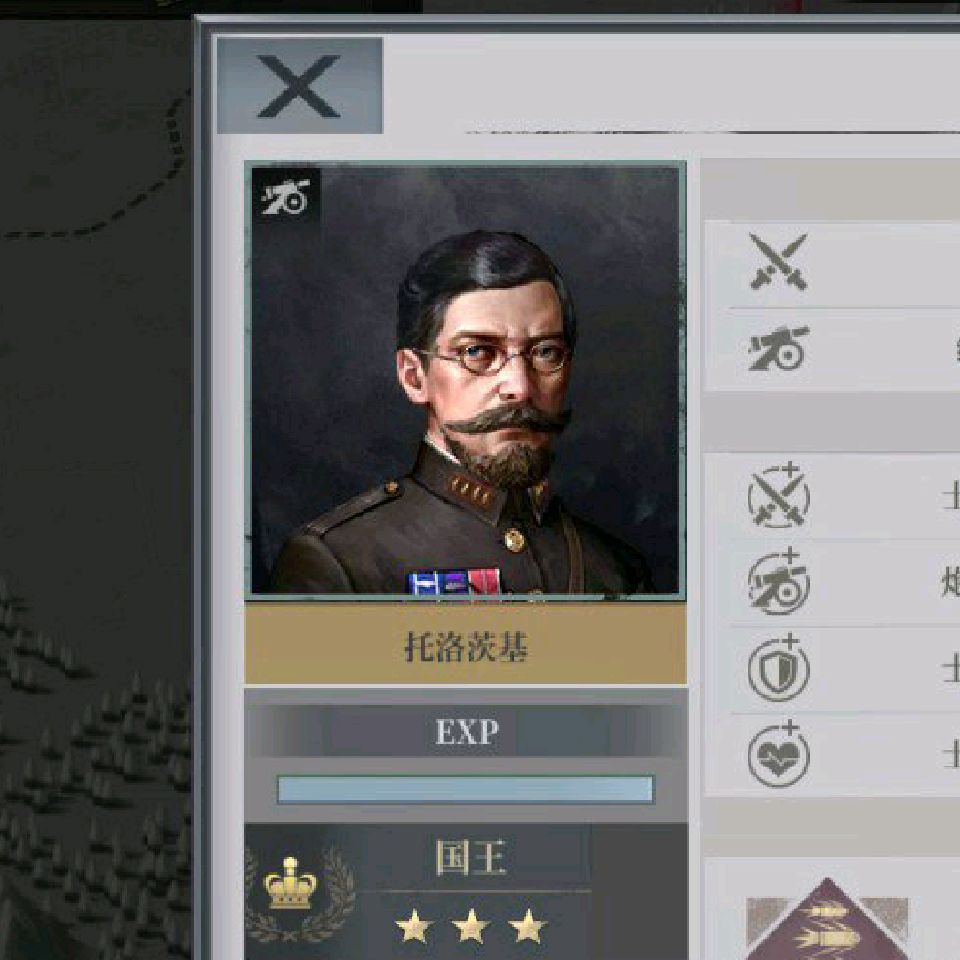Click the cannon artillery stat icon
This screenshot has height=960, width=960.
[778, 348]
